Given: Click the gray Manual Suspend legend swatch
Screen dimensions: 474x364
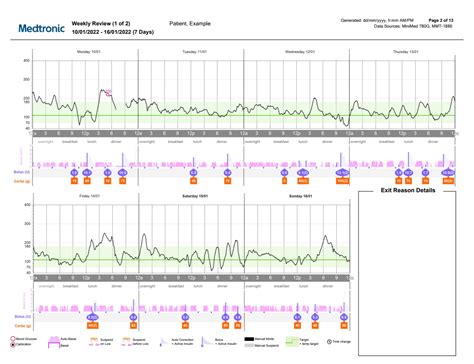Looking at the screenshot, I should coord(249,345).
